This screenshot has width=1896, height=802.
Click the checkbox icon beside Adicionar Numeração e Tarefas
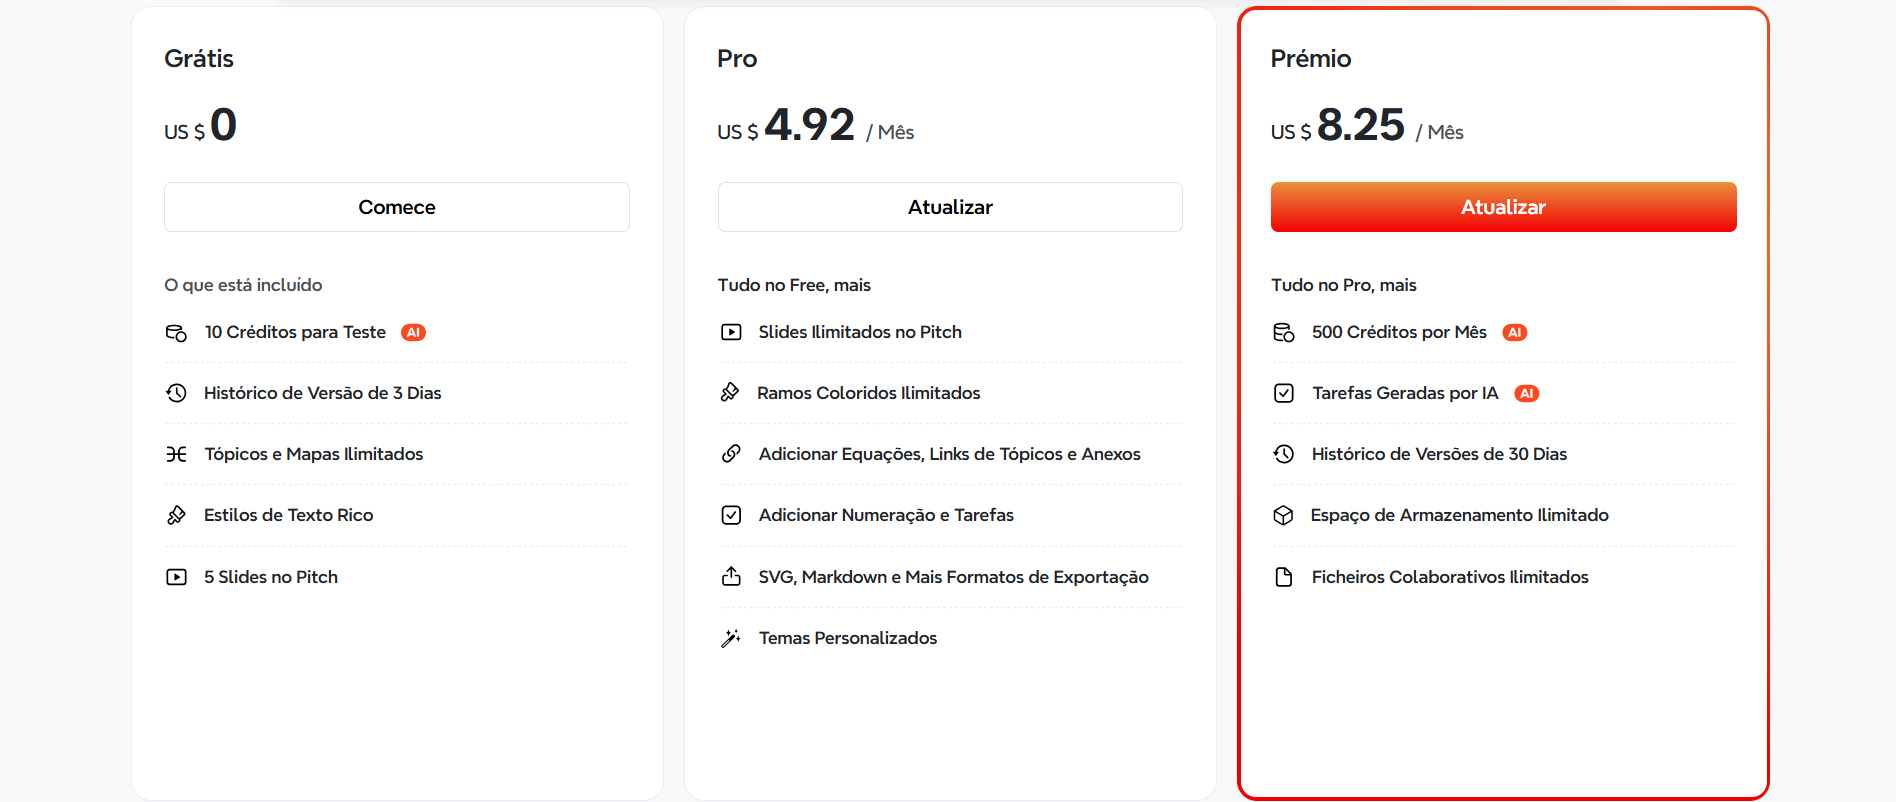tap(731, 515)
